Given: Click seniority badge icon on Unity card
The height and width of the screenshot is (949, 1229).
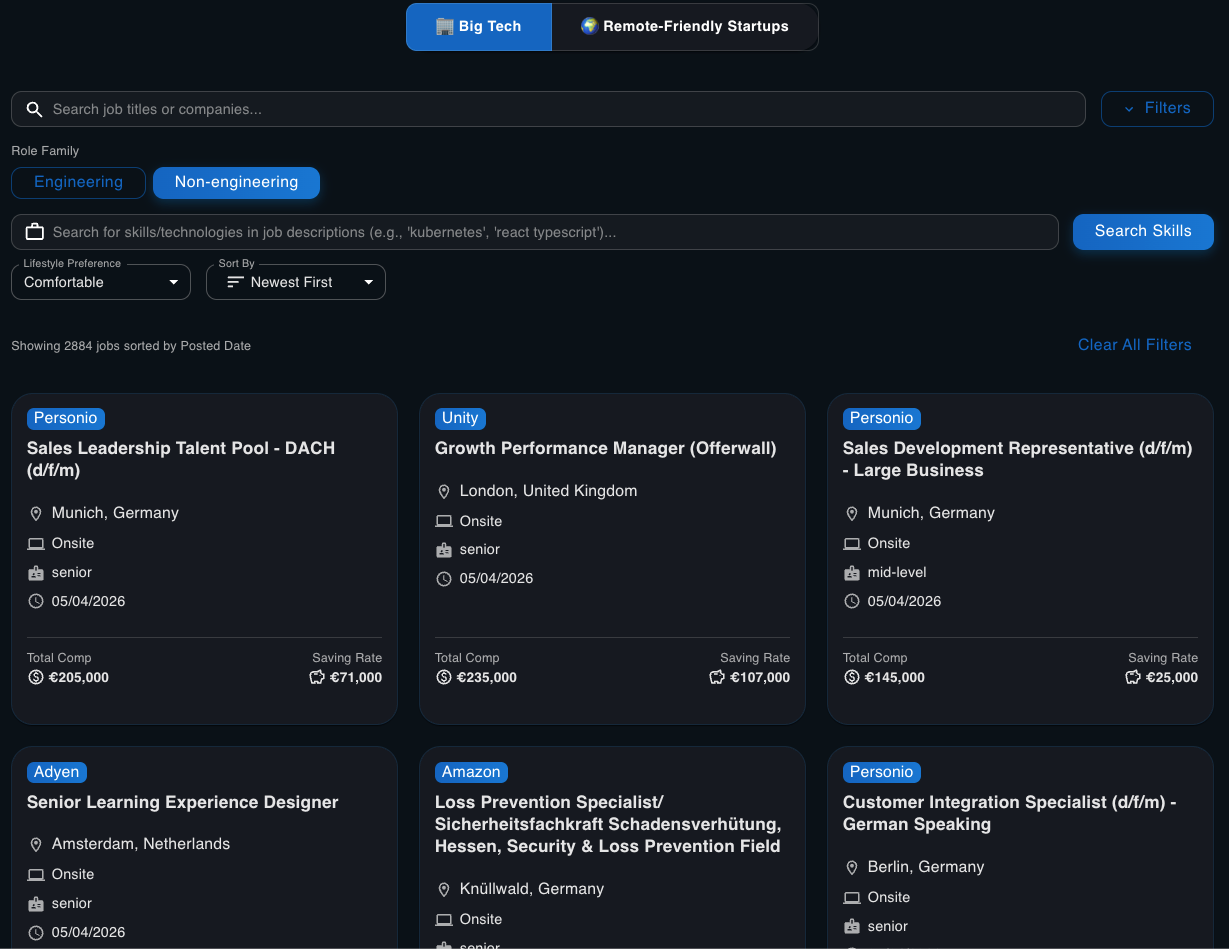Looking at the screenshot, I should coord(444,550).
